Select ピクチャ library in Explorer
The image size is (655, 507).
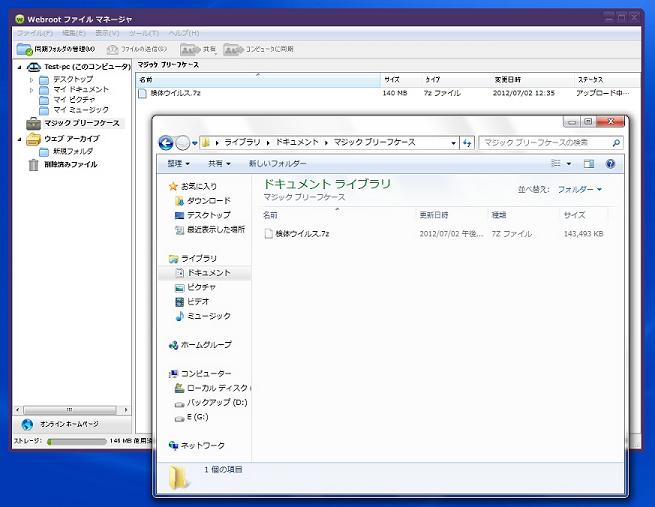click(201, 287)
